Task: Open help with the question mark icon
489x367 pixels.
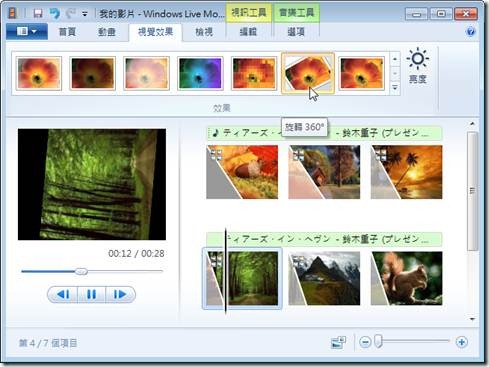Action: [471, 32]
